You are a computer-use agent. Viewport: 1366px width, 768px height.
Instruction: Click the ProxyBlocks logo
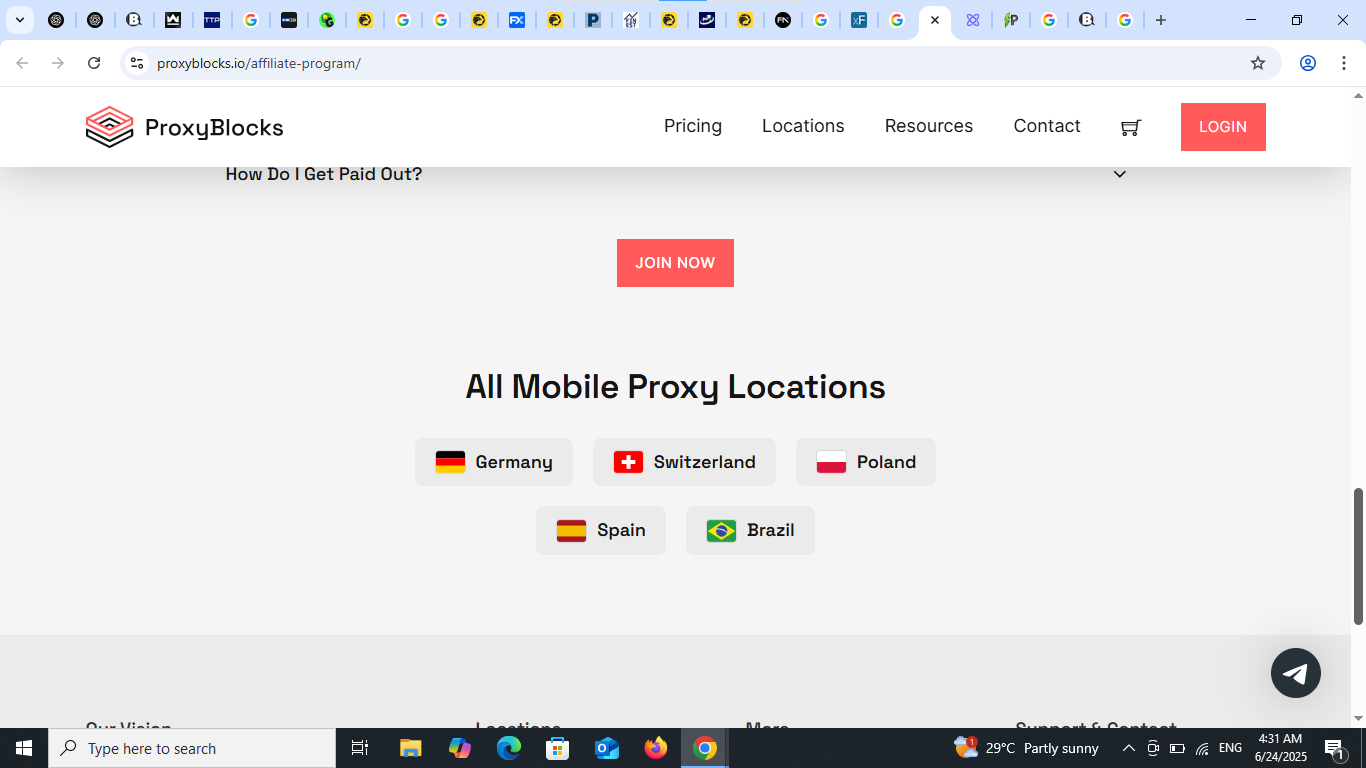click(185, 127)
